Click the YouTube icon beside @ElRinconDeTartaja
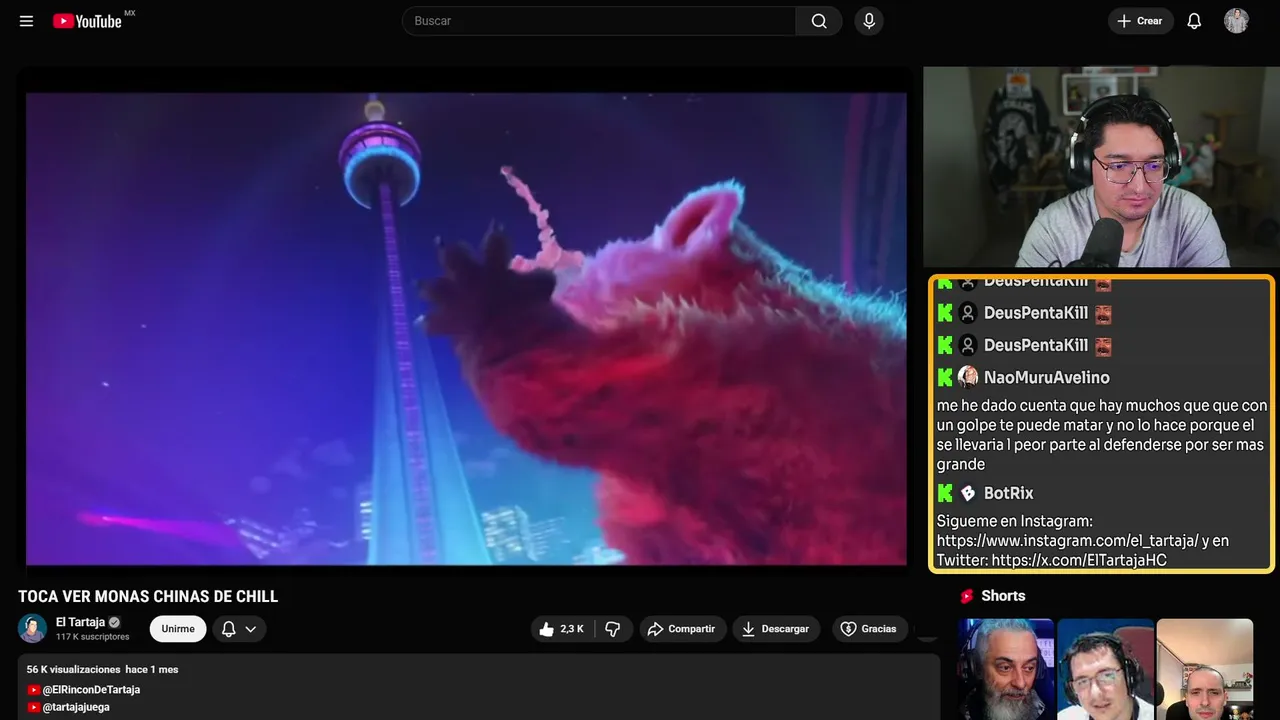Screen dimensions: 1280x720 pyautogui.click(x=34, y=690)
